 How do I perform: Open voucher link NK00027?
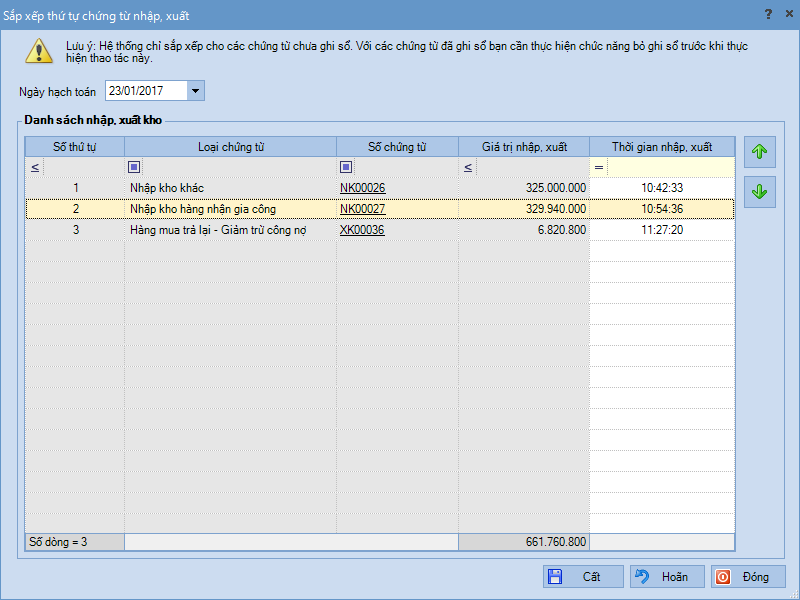coord(362,209)
